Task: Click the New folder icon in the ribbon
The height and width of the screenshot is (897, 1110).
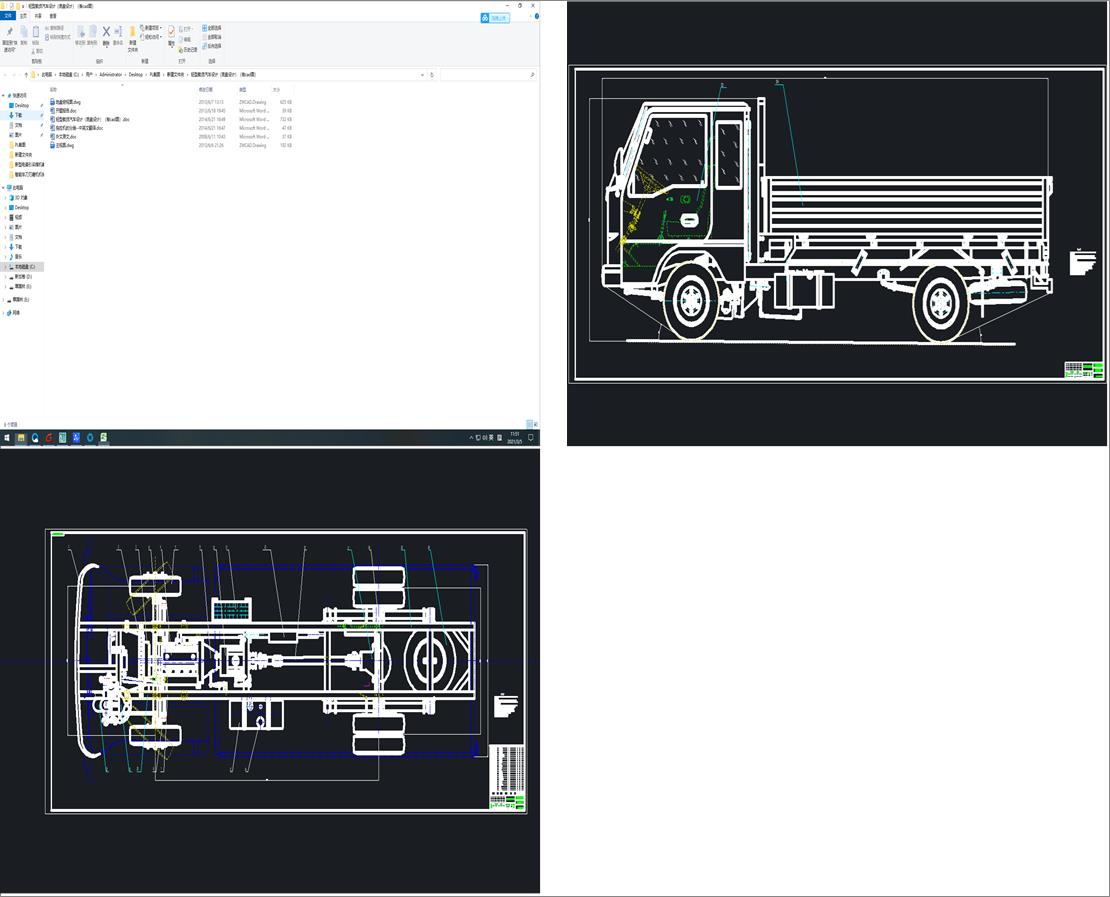Action: pyautogui.click(x=132, y=32)
